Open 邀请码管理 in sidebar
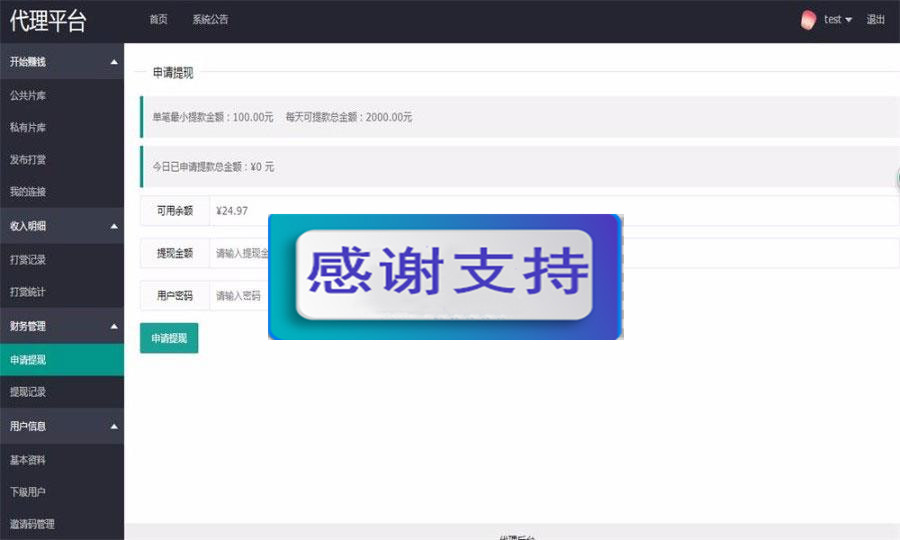Screen dimensions: 900x540 (62, 524)
